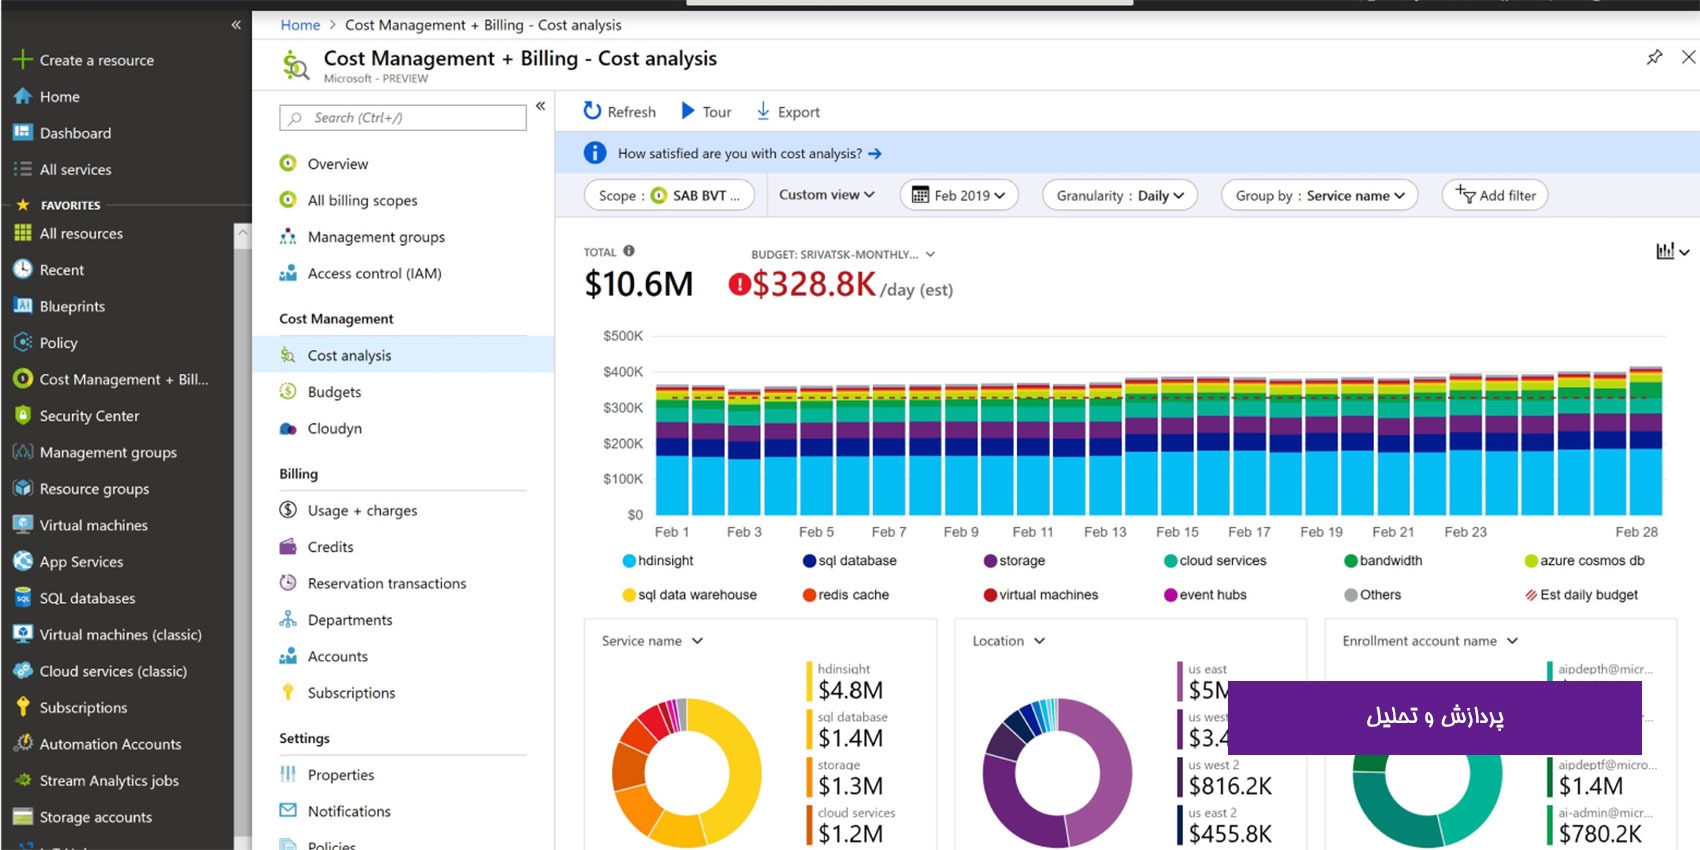The image size is (1700, 850).
Task: Open All resources grid icon
Action: (22, 233)
